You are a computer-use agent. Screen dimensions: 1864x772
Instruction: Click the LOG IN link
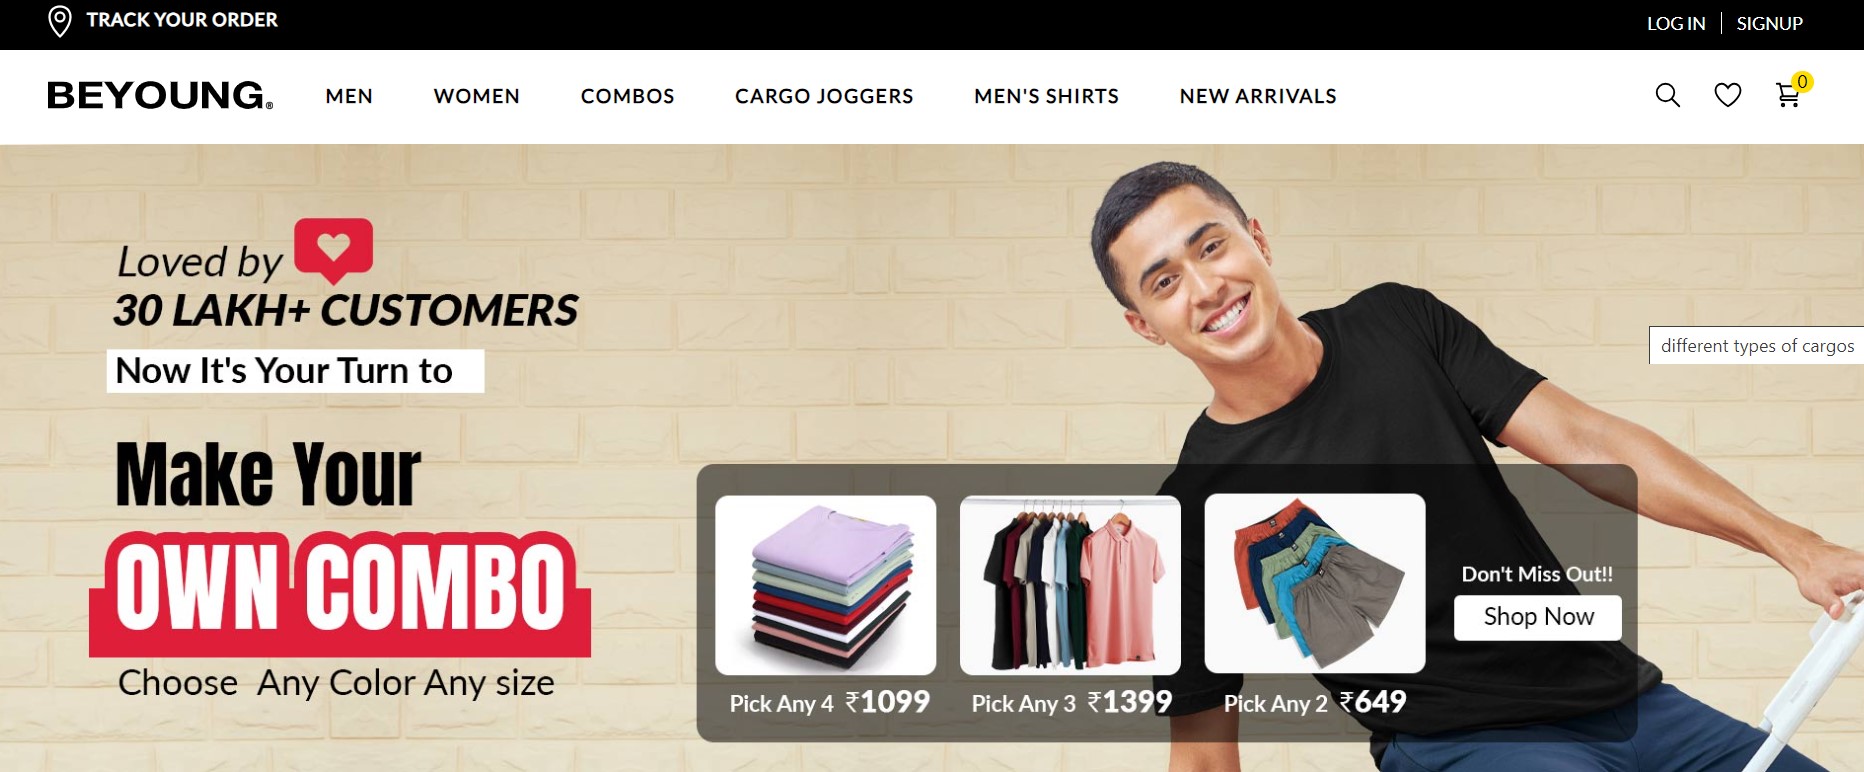point(1676,23)
